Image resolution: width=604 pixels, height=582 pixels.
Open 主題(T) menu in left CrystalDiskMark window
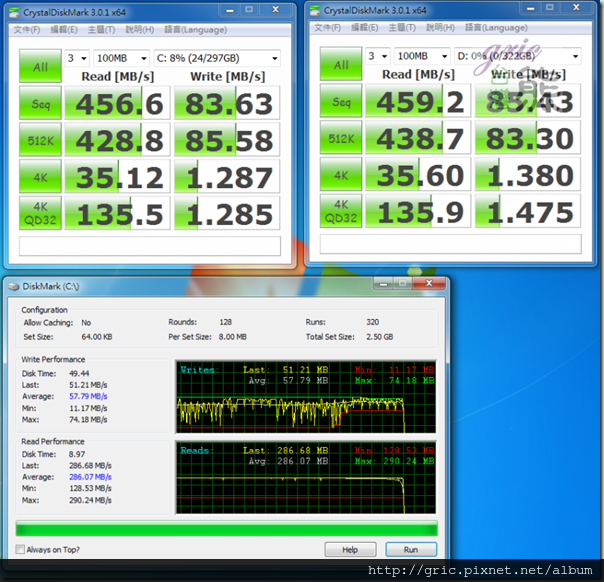(x=101, y=30)
